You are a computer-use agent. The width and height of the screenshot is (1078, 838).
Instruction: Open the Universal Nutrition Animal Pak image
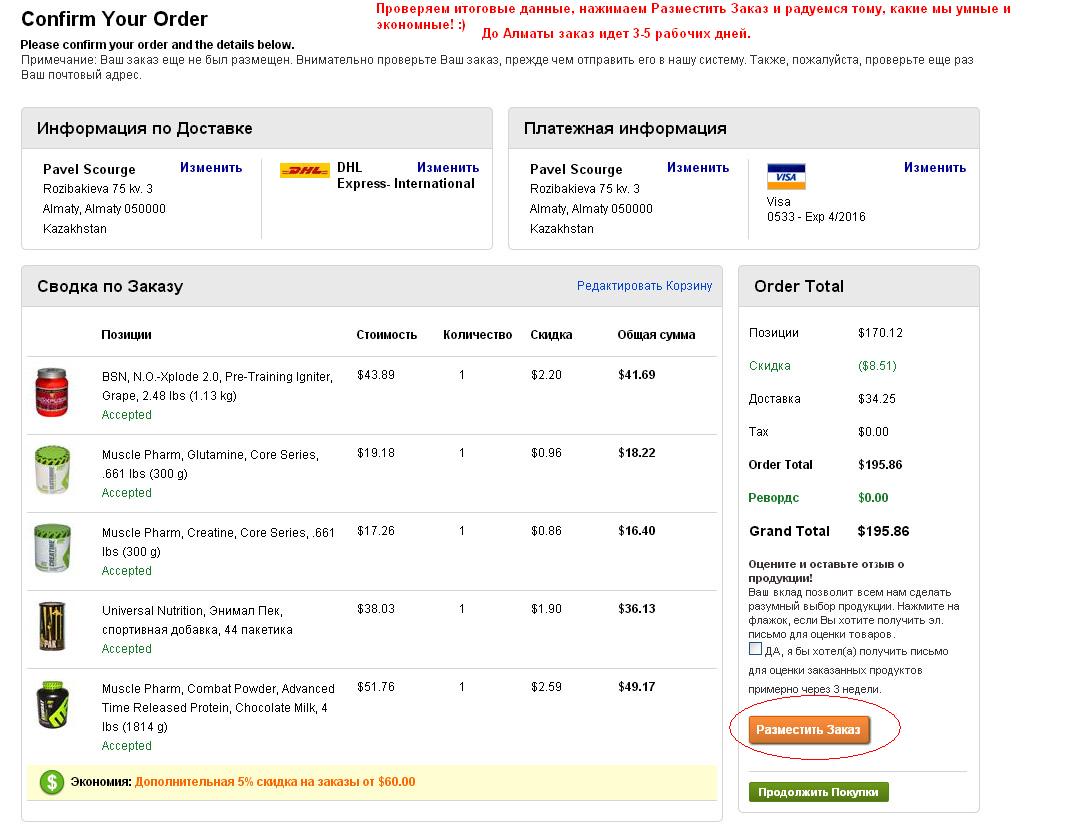pyautogui.click(x=52, y=626)
